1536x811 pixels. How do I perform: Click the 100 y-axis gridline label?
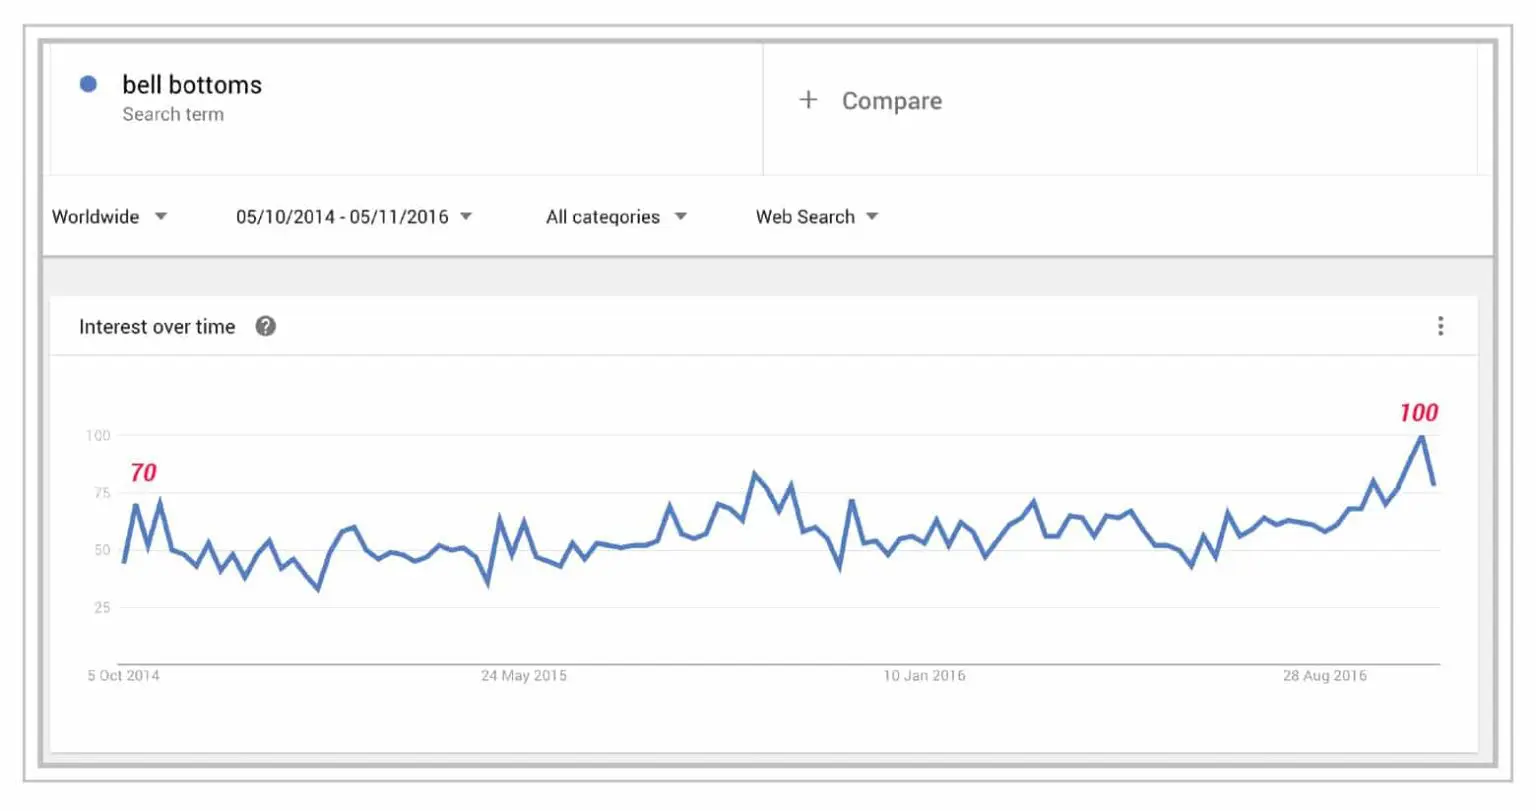[98, 435]
